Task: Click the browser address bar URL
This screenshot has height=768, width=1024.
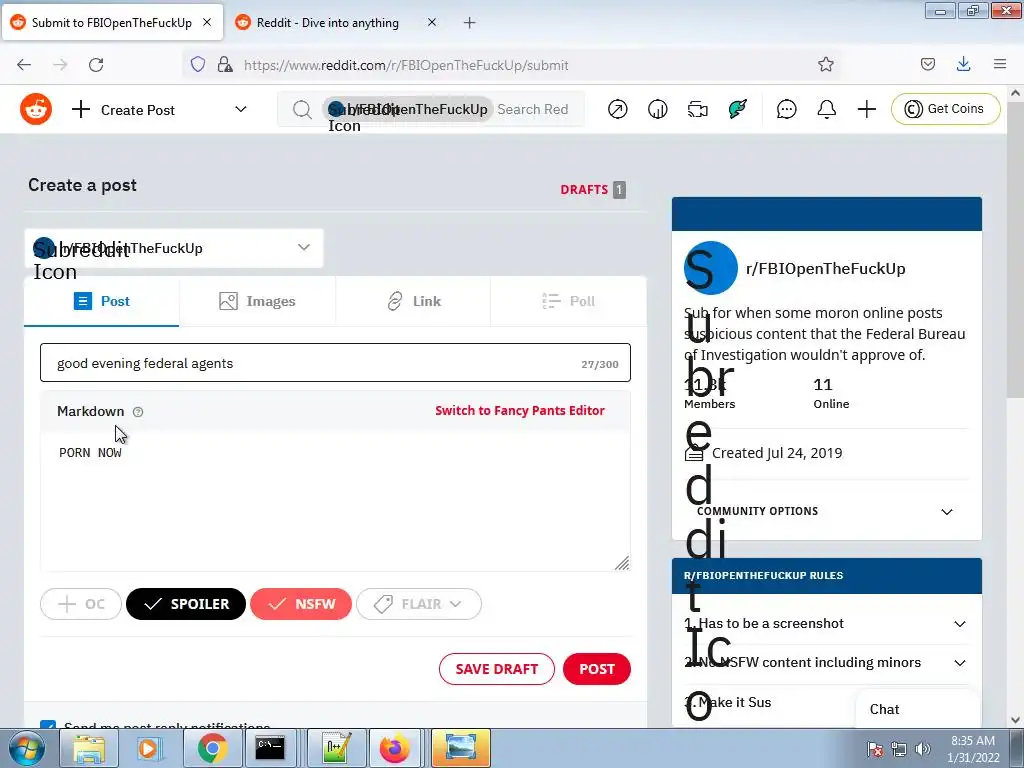Action: point(406,65)
